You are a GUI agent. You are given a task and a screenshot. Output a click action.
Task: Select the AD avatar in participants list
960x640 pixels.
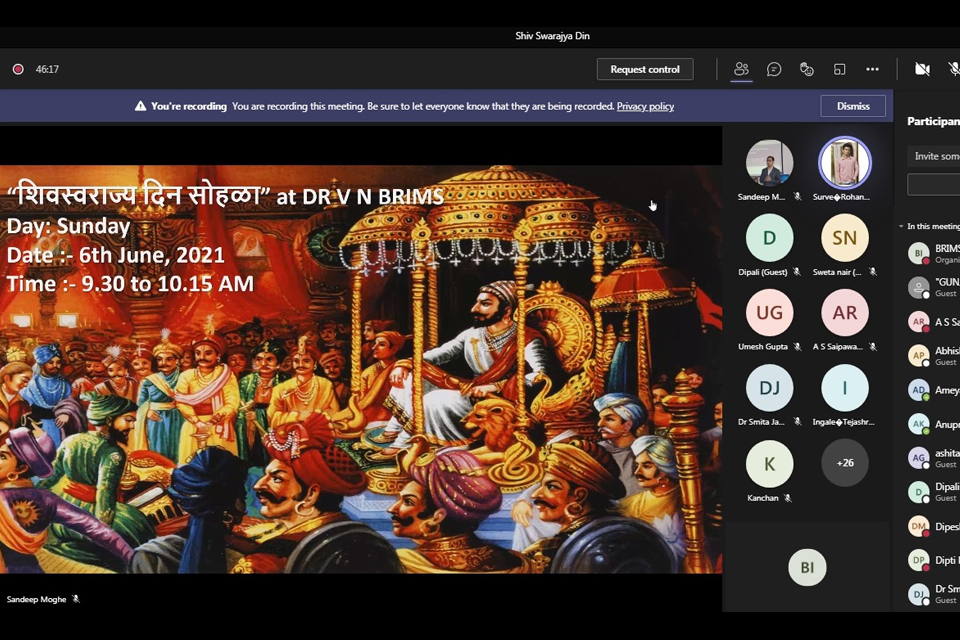(918, 390)
